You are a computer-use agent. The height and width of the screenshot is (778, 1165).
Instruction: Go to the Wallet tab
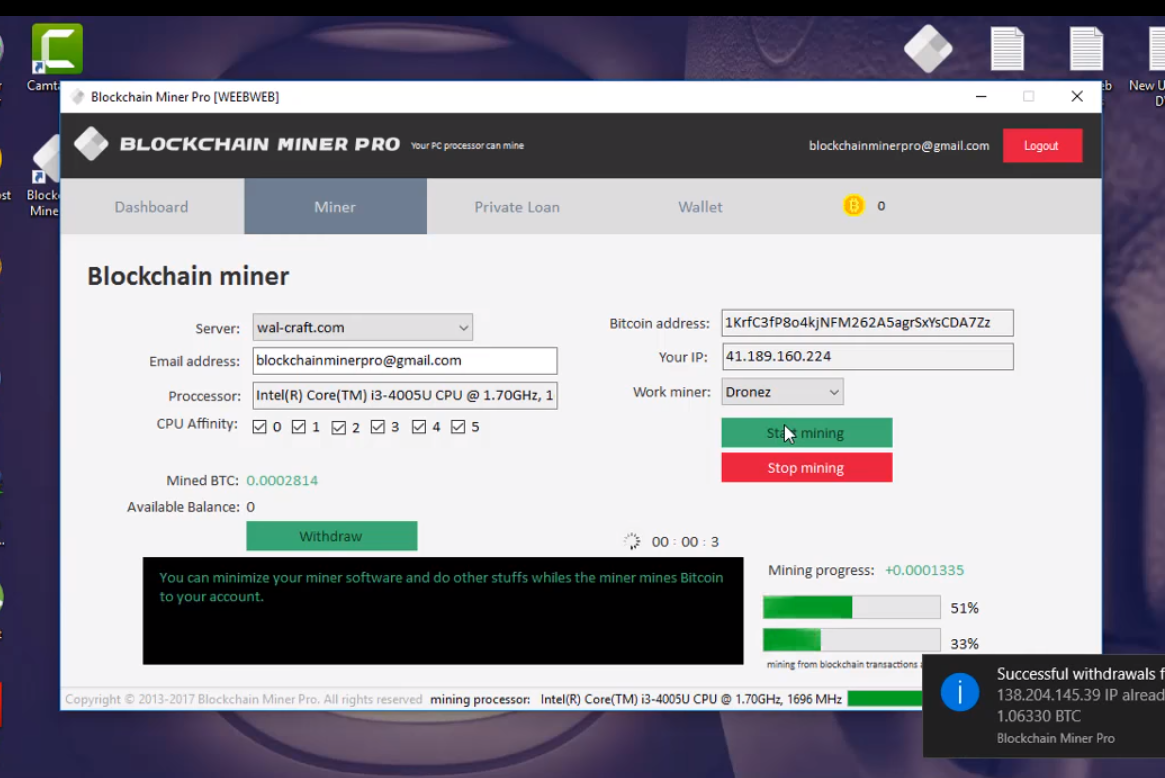tap(700, 207)
